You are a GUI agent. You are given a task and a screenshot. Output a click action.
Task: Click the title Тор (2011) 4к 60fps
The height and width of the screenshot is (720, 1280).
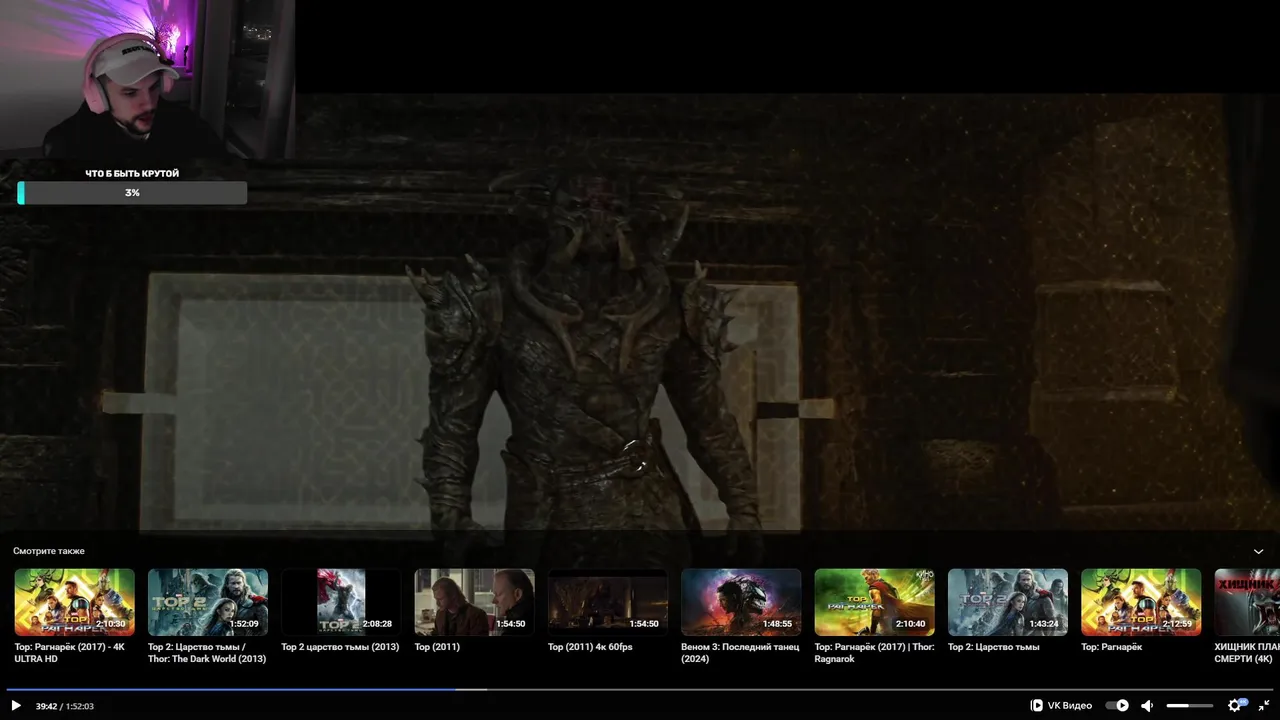(x=590, y=647)
